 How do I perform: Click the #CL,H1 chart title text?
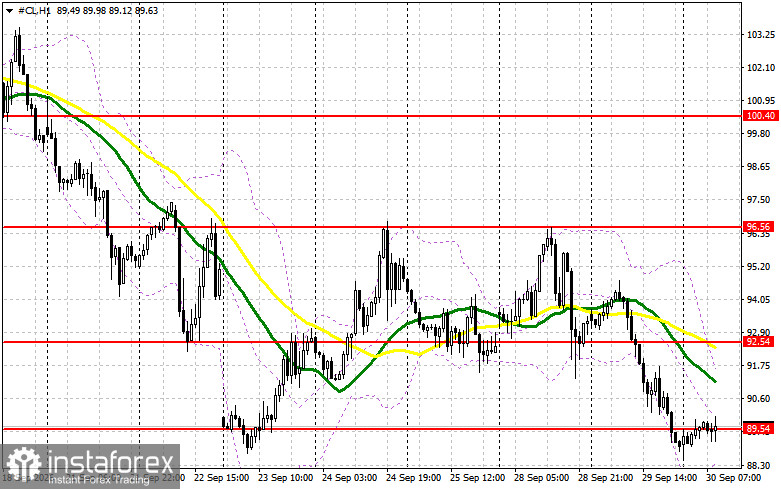pos(34,10)
